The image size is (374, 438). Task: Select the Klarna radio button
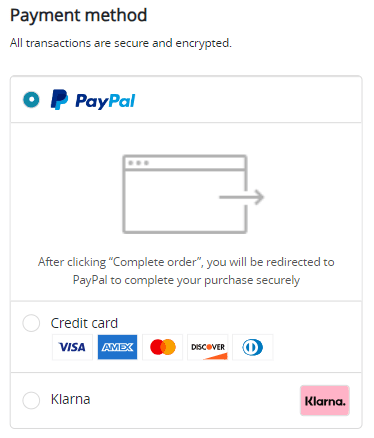pyautogui.click(x=31, y=400)
